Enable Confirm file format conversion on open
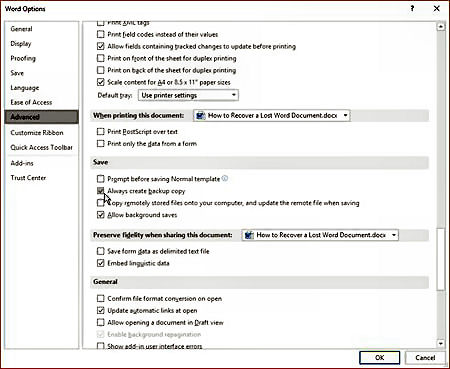The height and width of the screenshot is (369, 450). pyautogui.click(x=100, y=298)
